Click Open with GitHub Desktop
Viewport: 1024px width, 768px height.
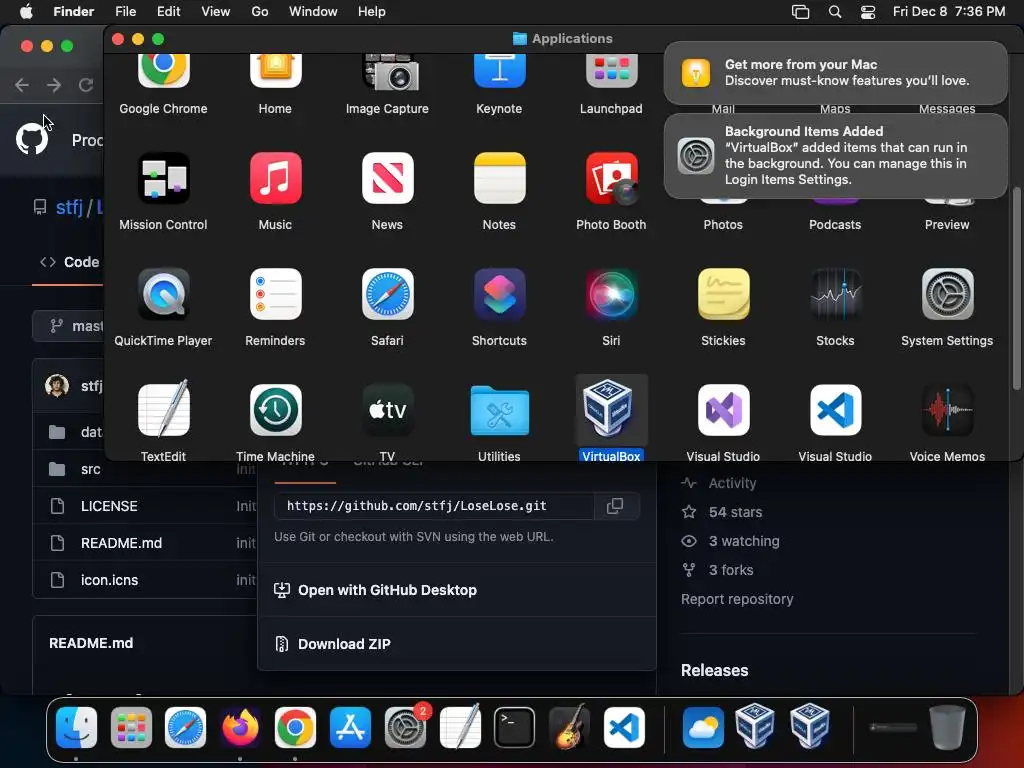387,590
